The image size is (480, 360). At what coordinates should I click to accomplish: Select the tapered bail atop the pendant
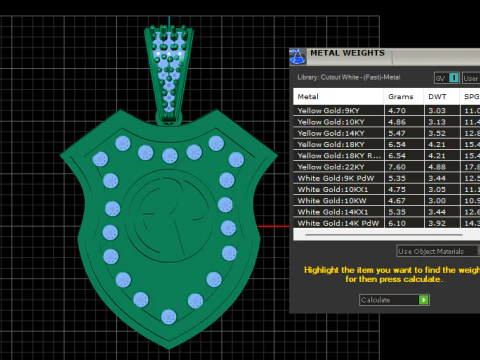(169, 75)
